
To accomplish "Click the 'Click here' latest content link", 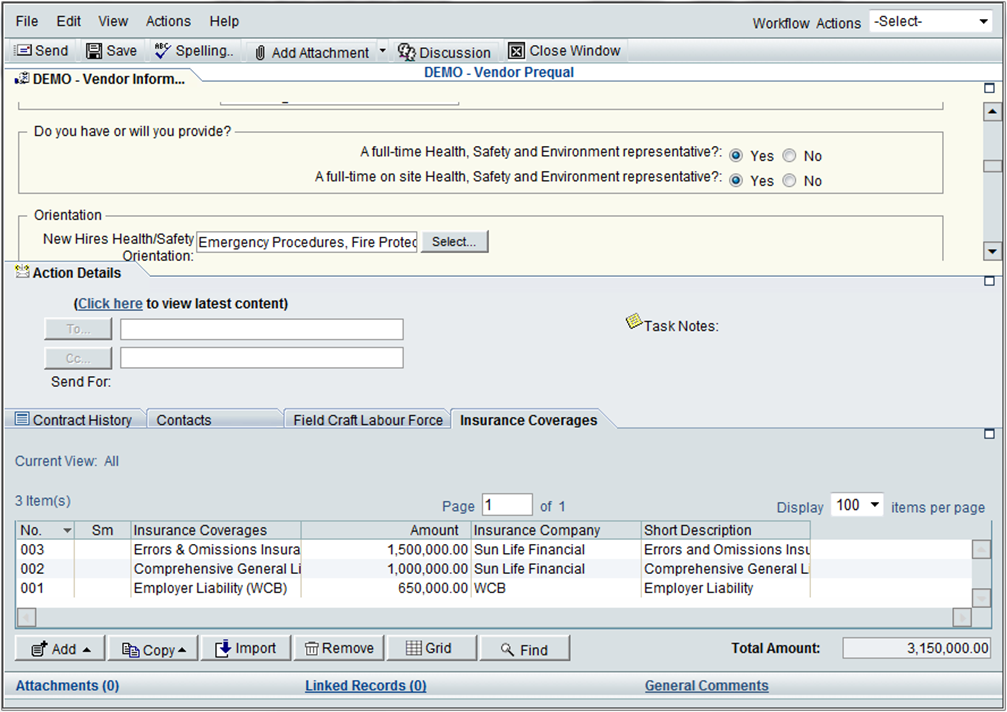I will [110, 303].
